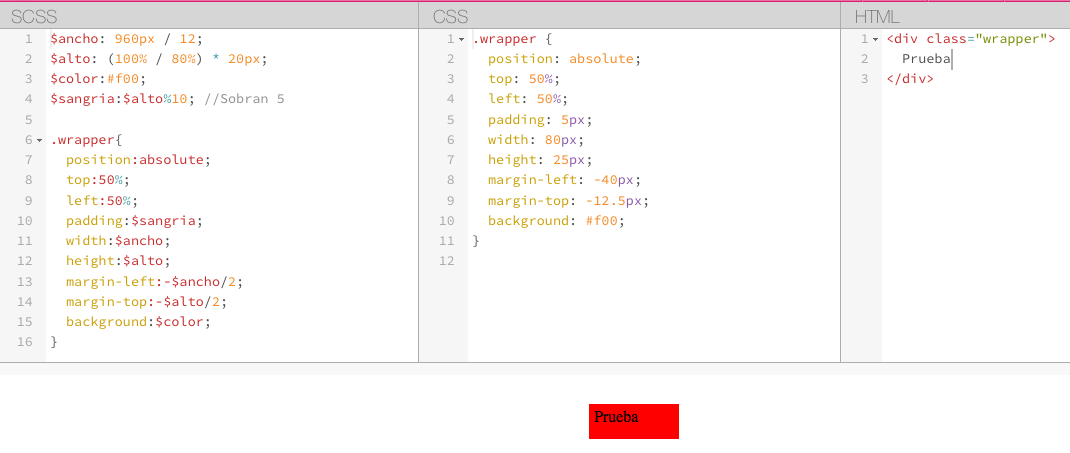Click the red Prueba box in preview
Screen dimensions: 1070x453
click(x=633, y=421)
